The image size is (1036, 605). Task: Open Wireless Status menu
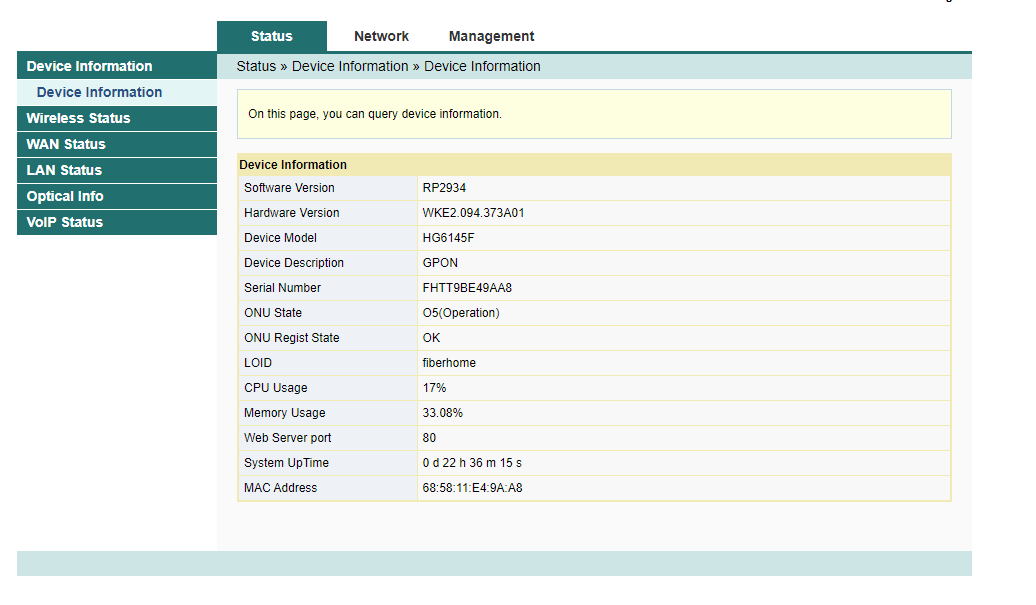[117, 118]
